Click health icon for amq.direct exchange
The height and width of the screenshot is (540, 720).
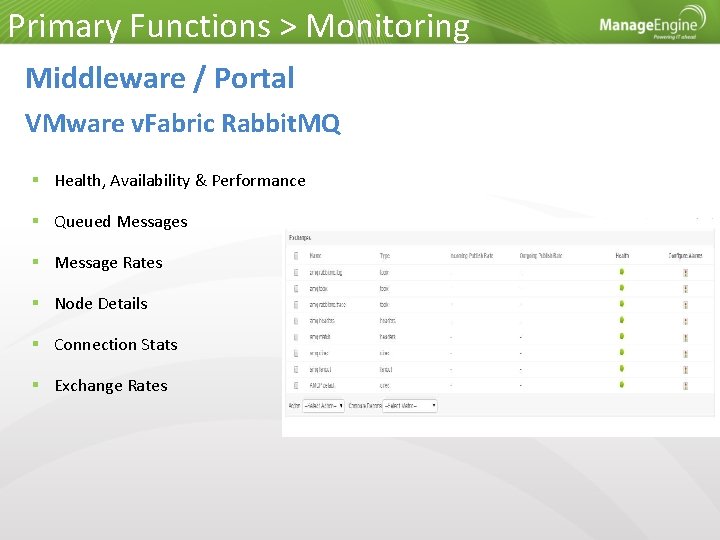click(622, 352)
